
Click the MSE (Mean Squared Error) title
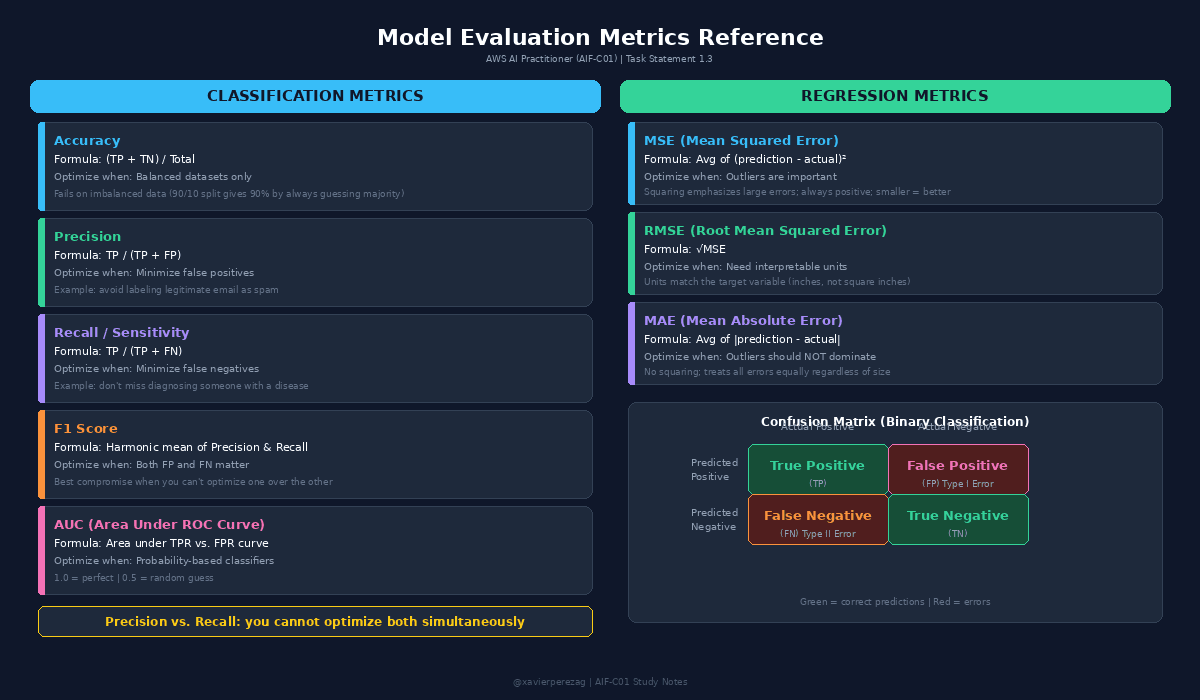tap(741, 141)
